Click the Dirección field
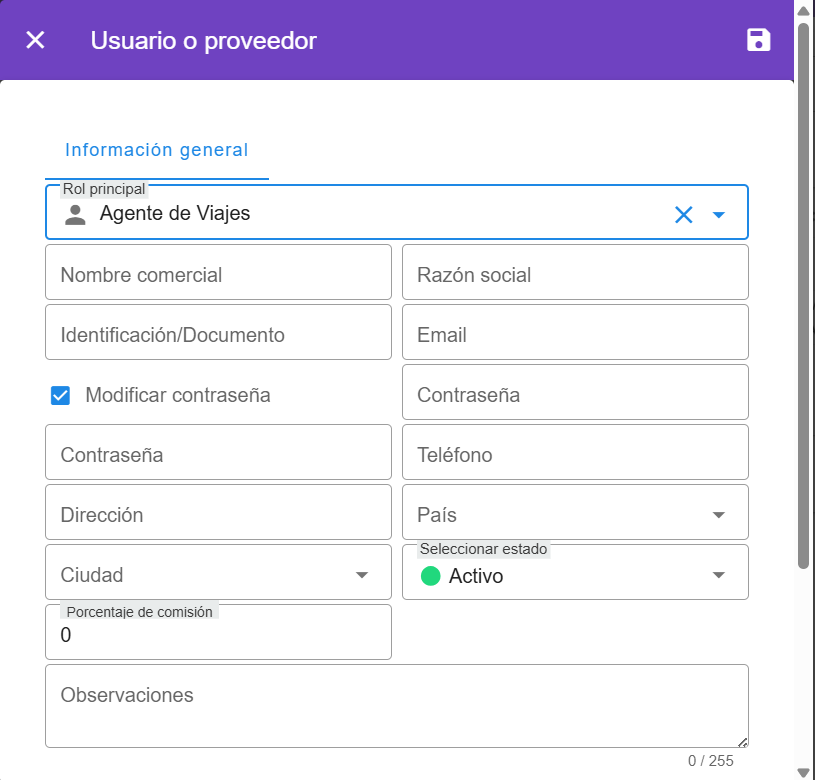Image resolution: width=815 pixels, height=780 pixels. coord(218,515)
